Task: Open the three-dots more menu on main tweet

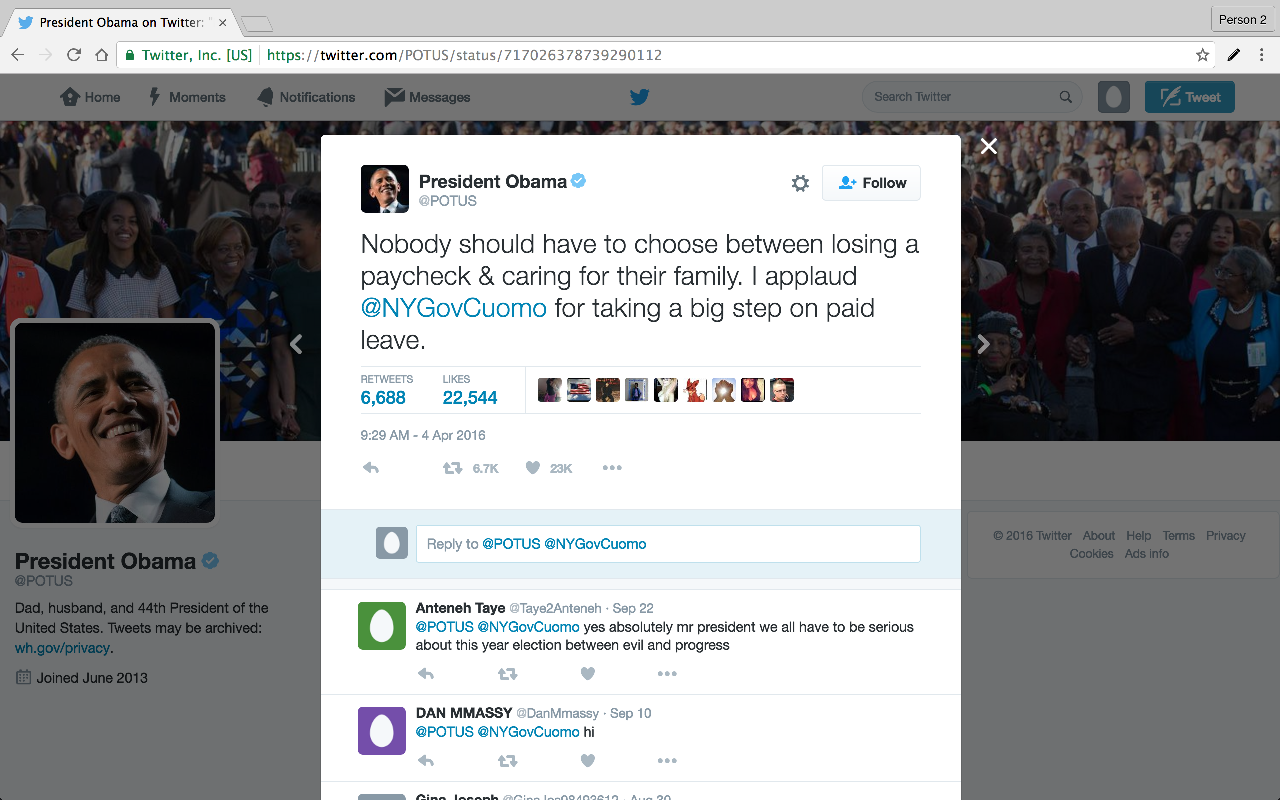Action: [x=612, y=468]
